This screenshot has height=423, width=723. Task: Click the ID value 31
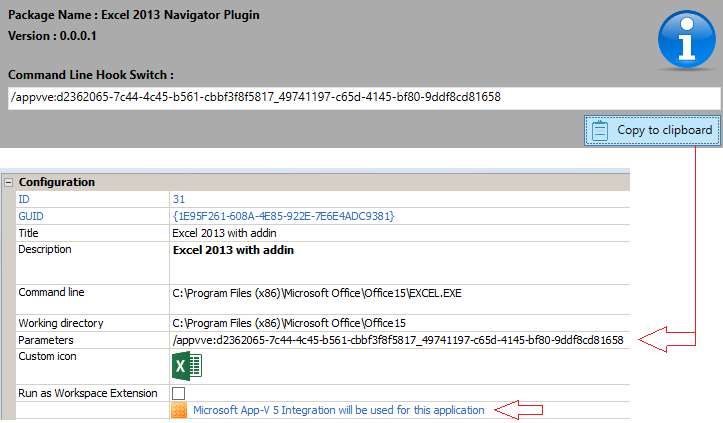(x=179, y=200)
